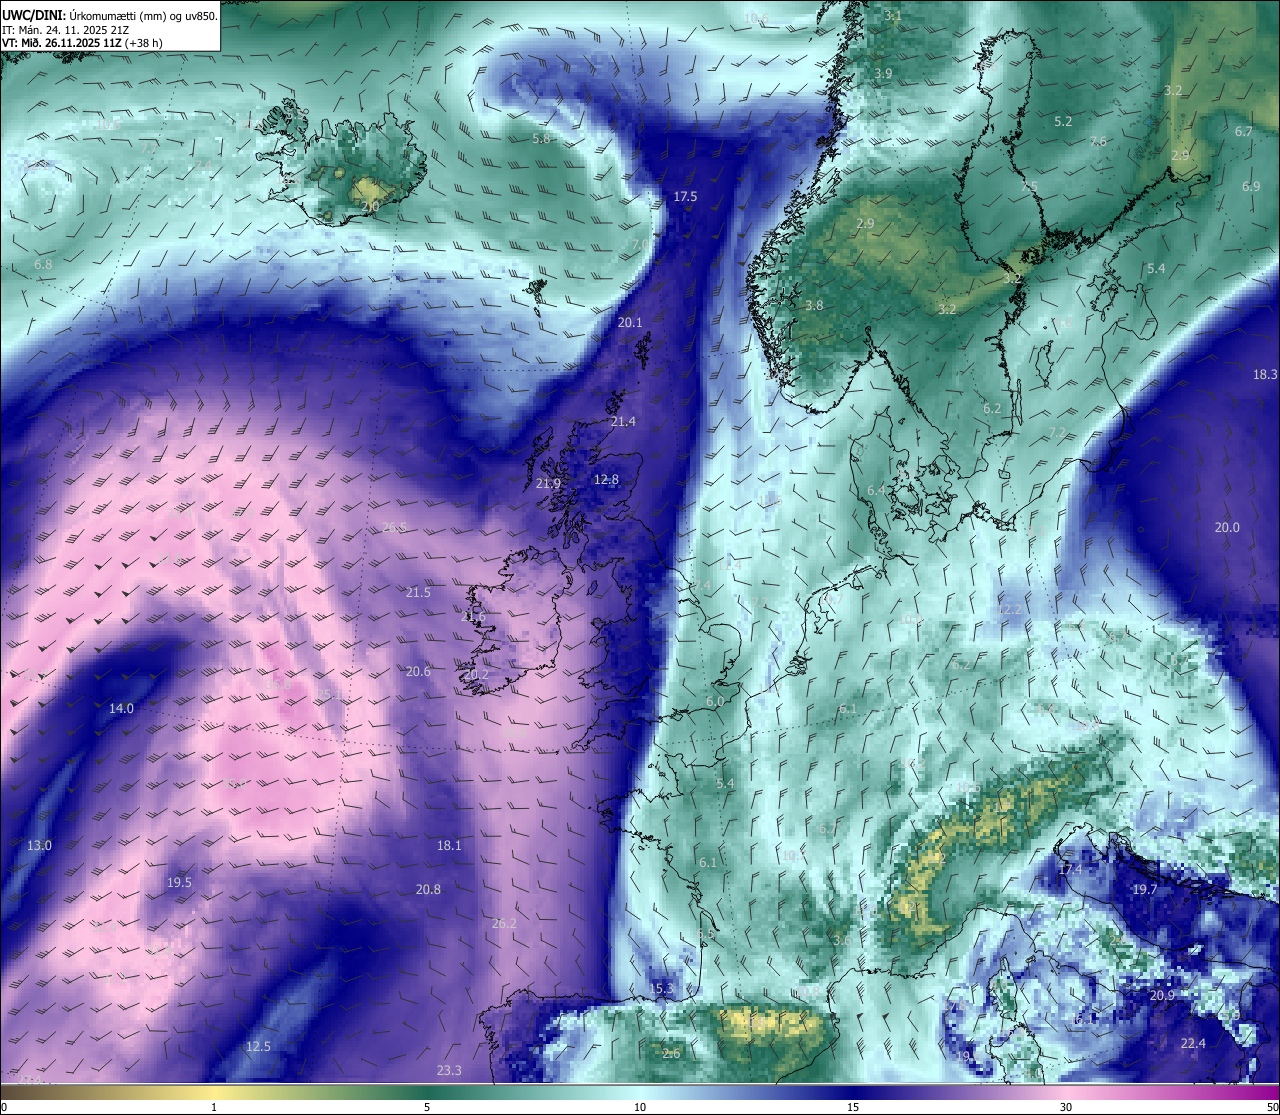Click the 5.8 value north of Iceland

[x=541, y=140]
